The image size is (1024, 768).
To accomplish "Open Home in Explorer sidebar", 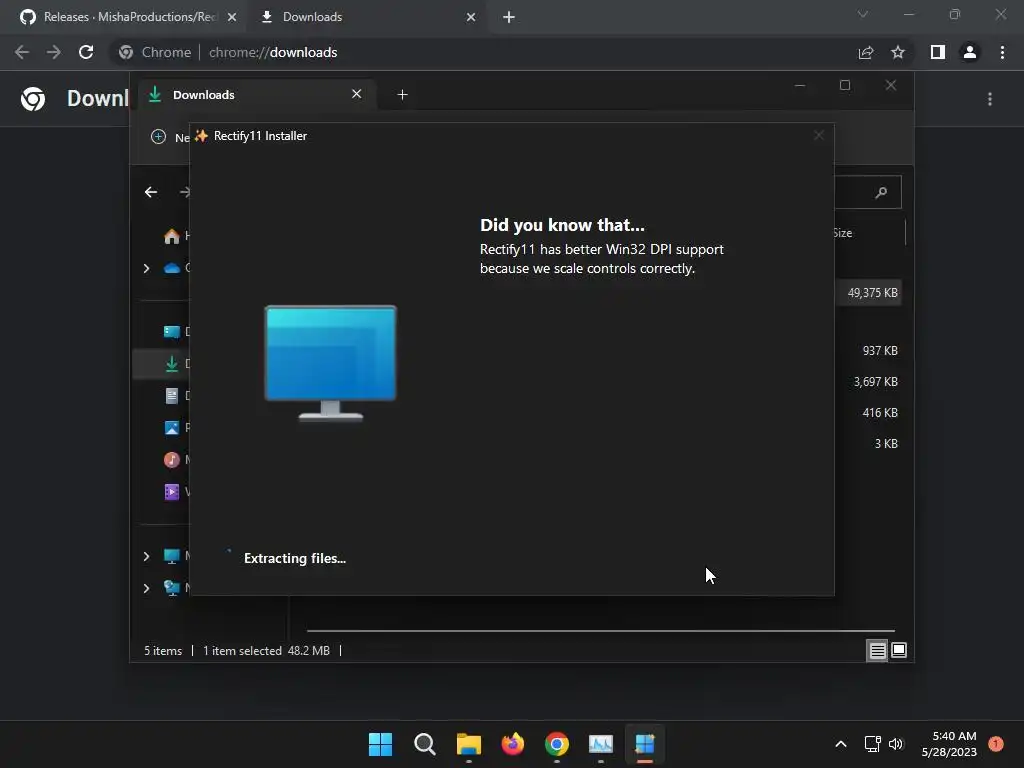I will pos(172,236).
